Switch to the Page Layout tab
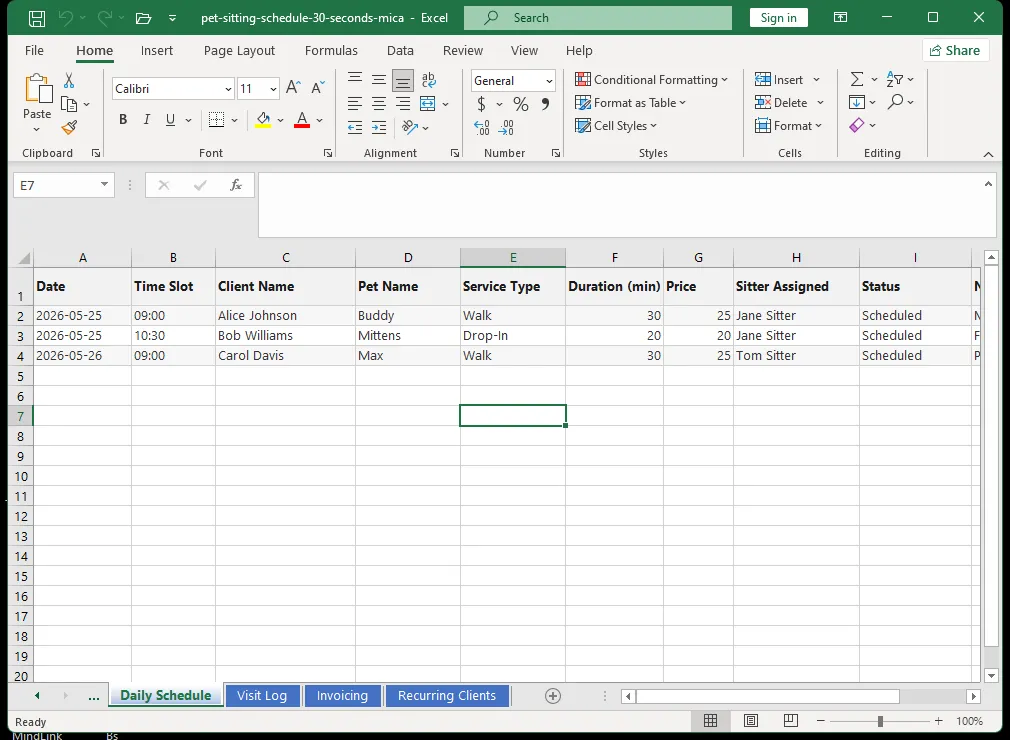The width and height of the screenshot is (1010, 740). [x=239, y=50]
